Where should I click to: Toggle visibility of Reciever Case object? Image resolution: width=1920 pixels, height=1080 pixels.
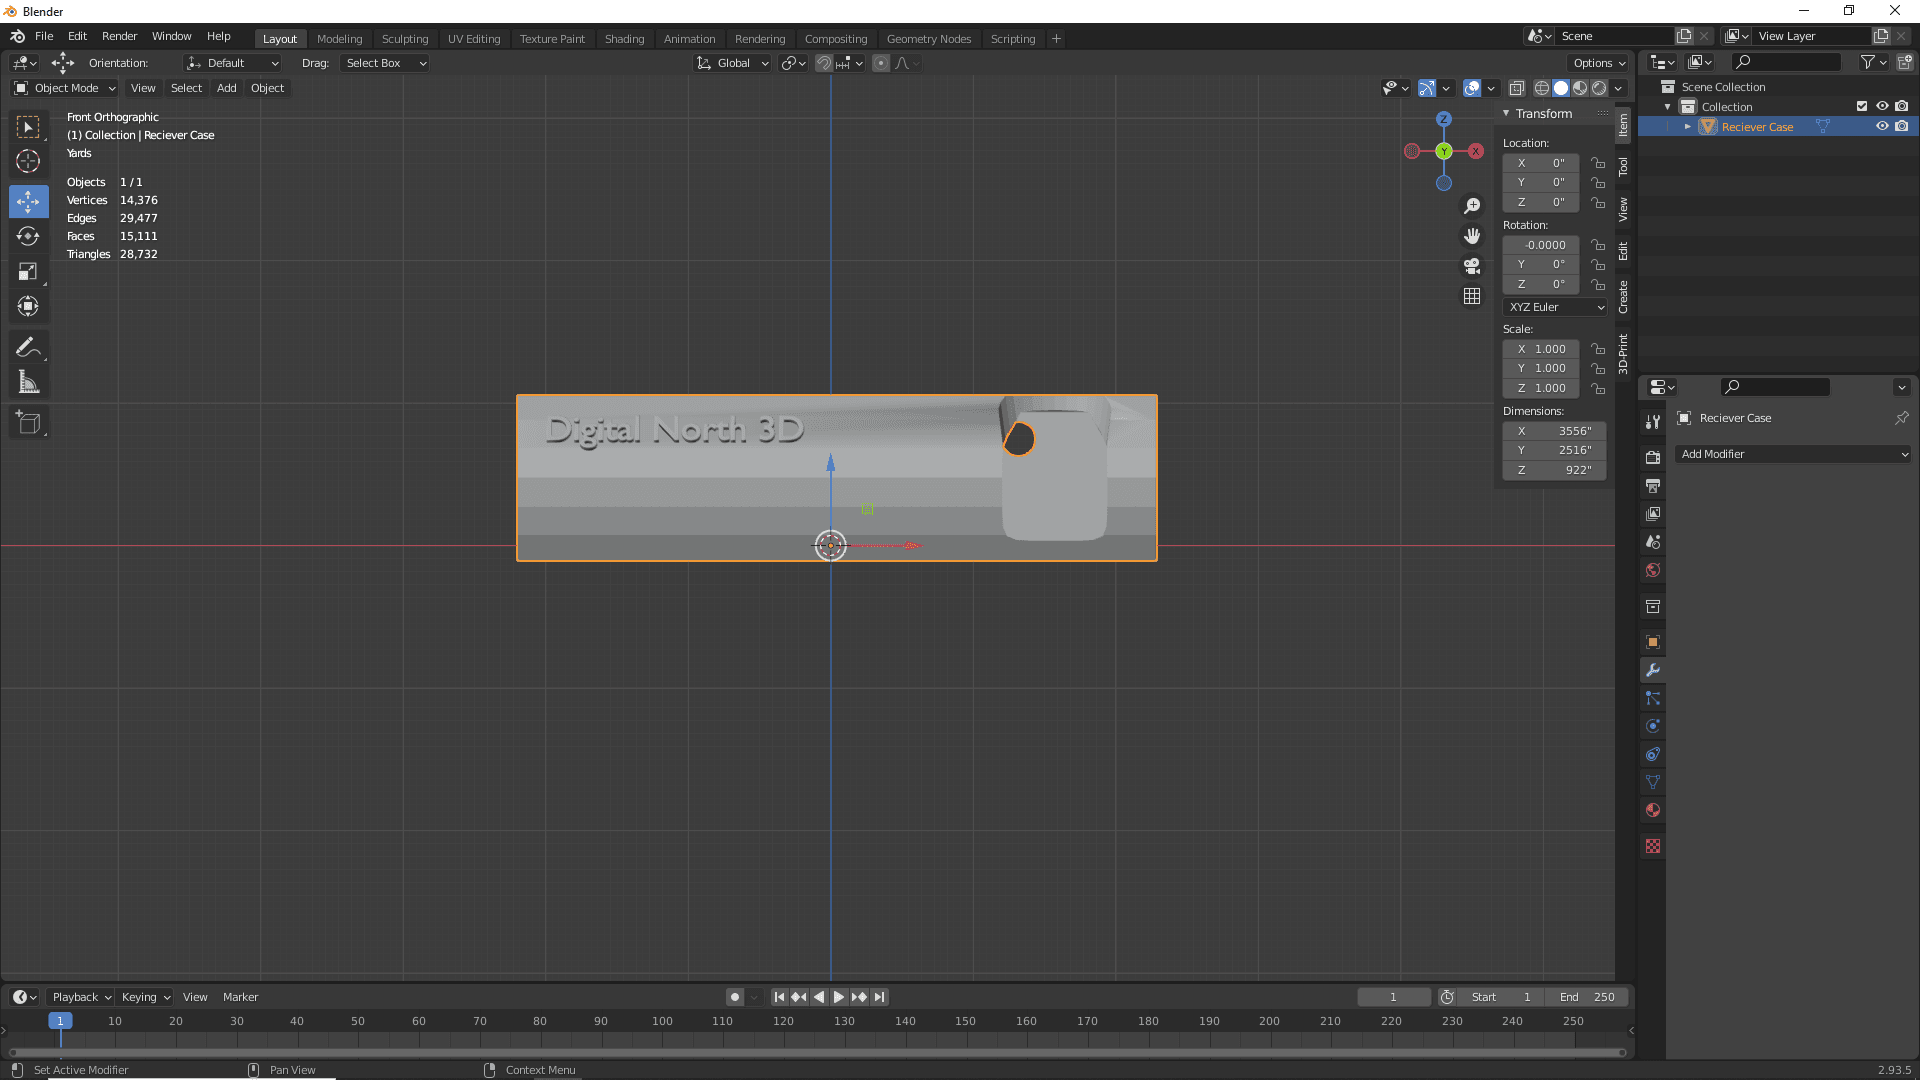pos(1882,125)
